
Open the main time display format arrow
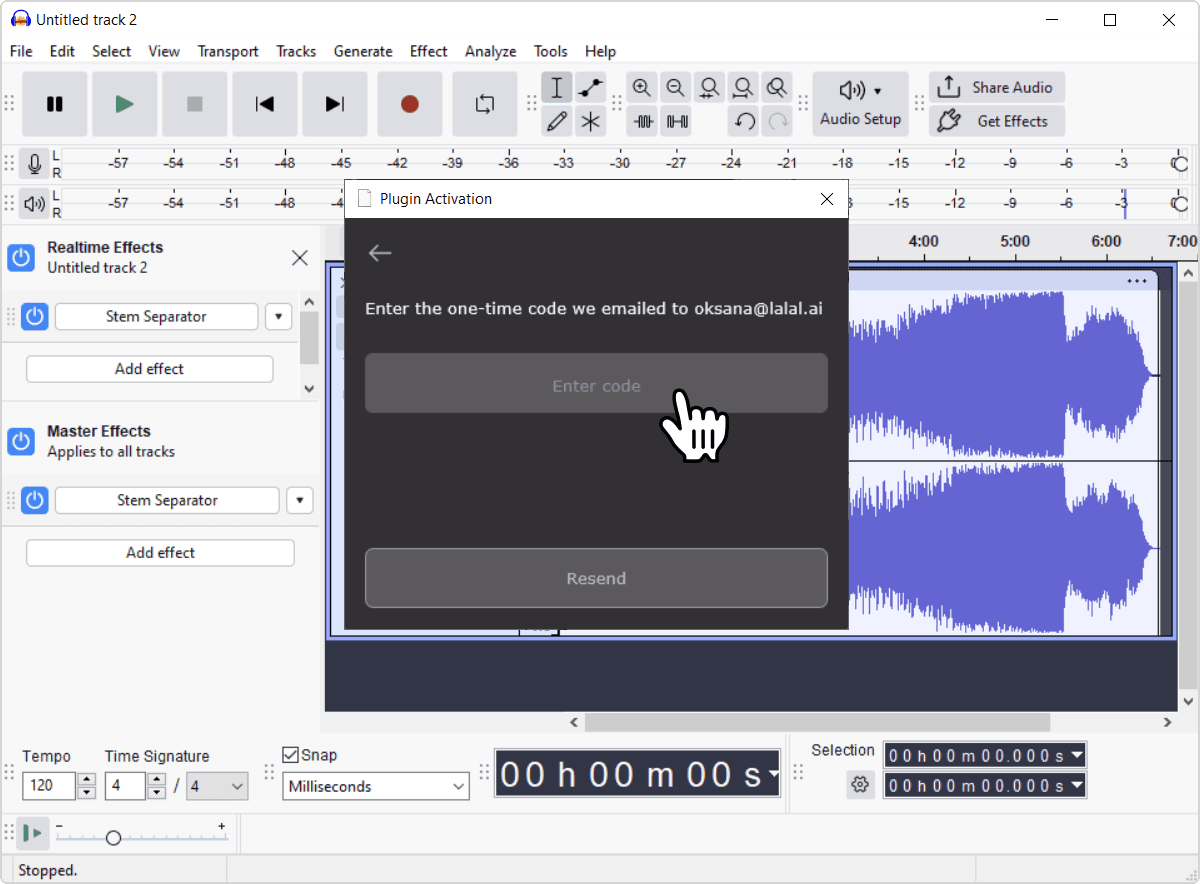tap(773, 775)
